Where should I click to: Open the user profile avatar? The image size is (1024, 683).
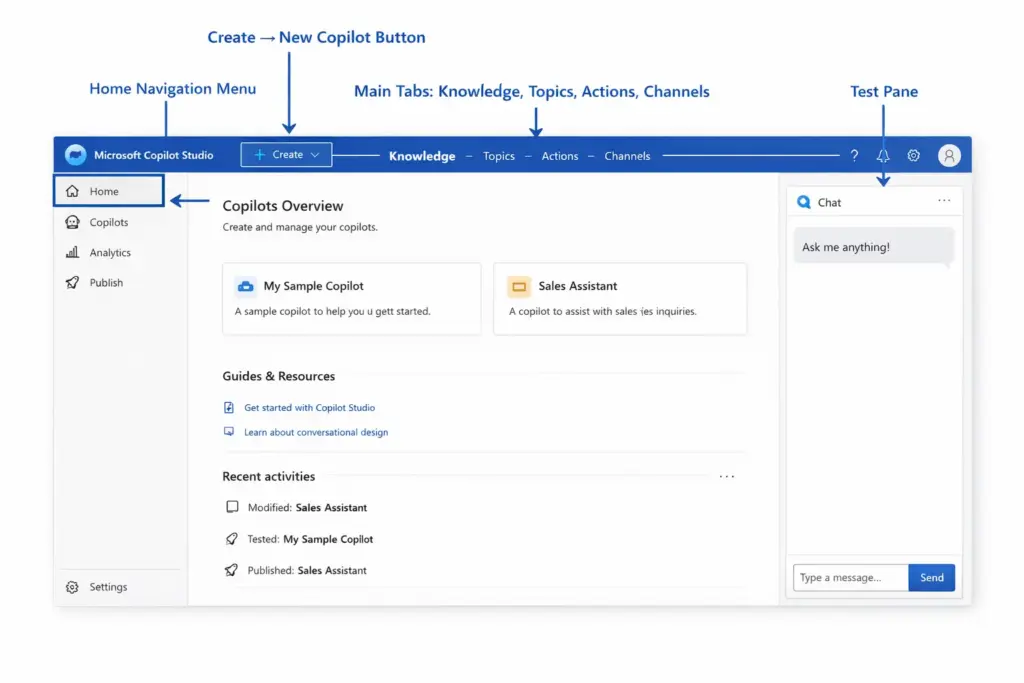point(949,155)
